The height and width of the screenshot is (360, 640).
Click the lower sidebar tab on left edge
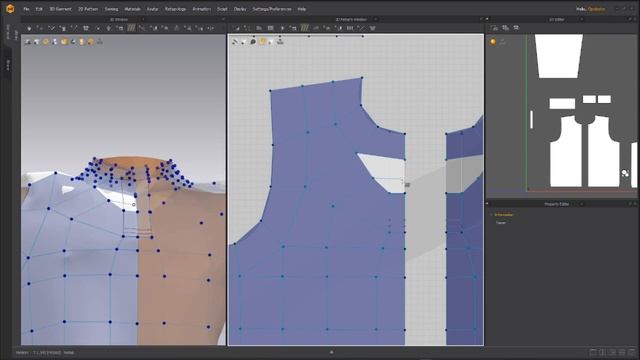(7, 65)
